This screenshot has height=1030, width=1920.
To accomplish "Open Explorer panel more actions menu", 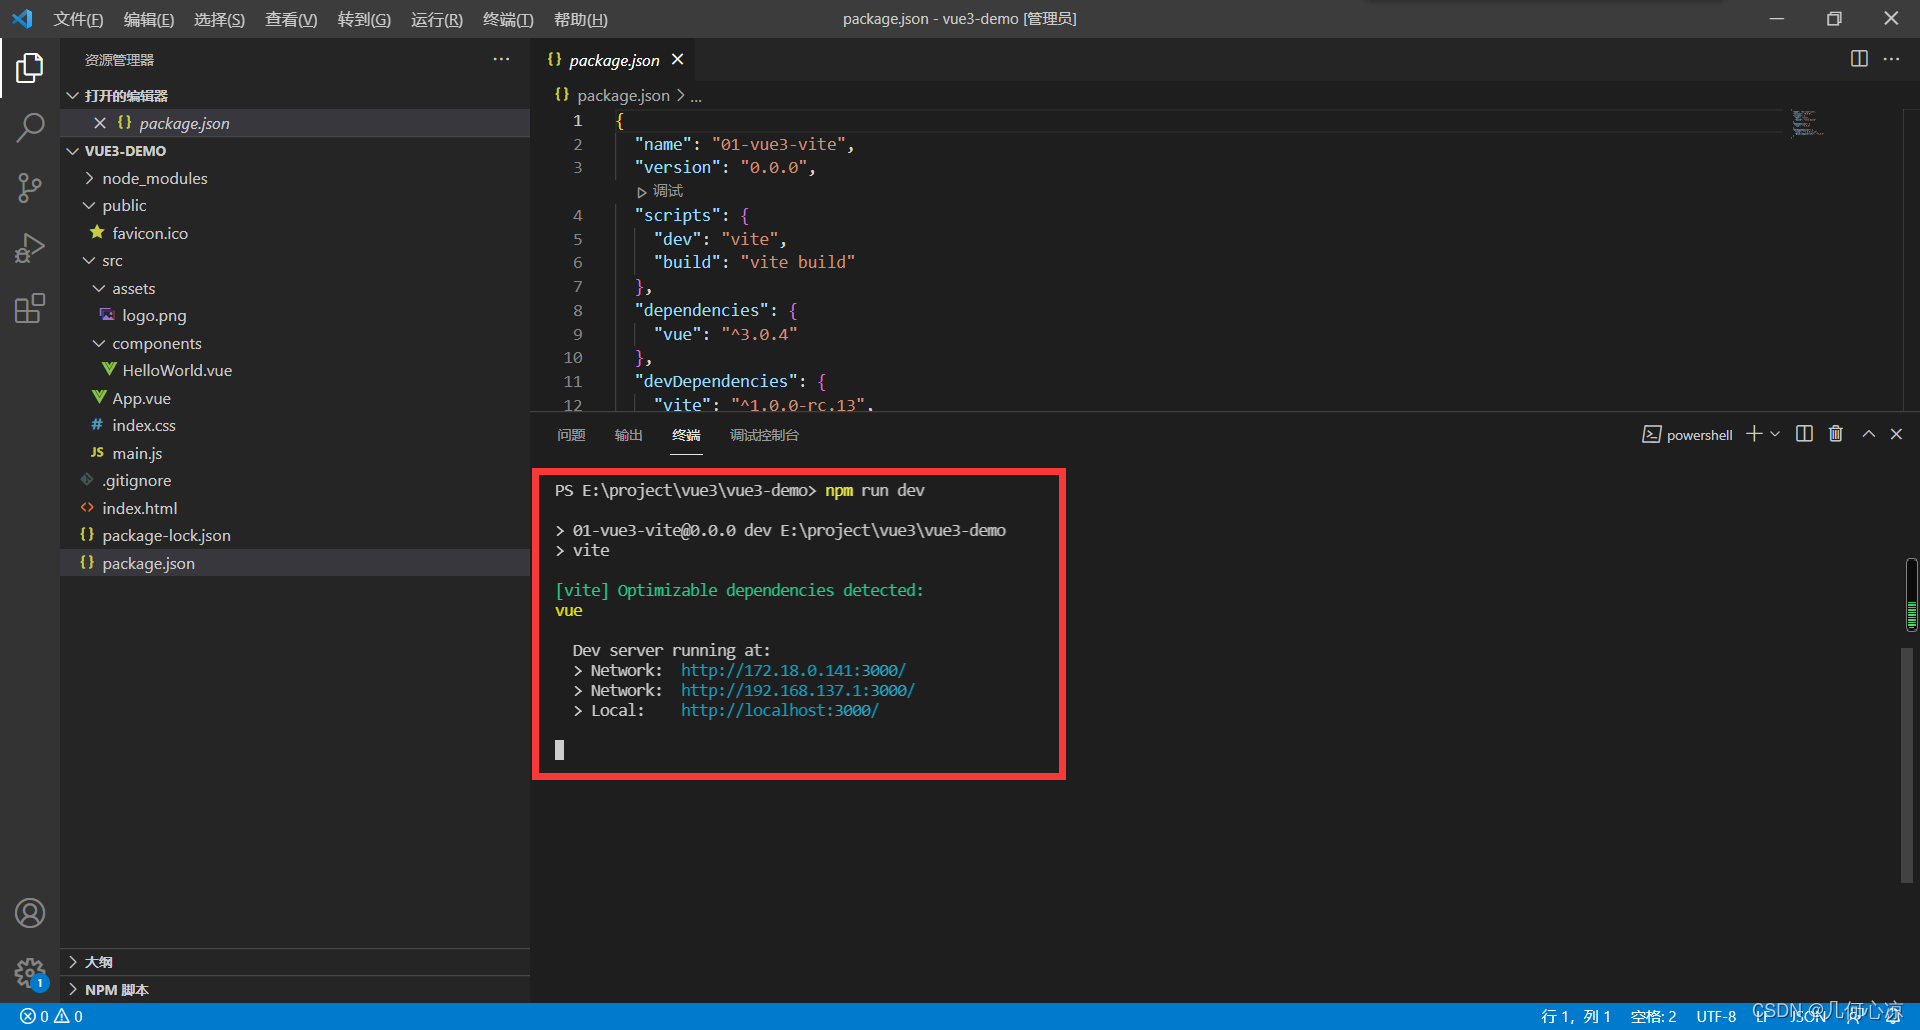I will [x=501, y=60].
